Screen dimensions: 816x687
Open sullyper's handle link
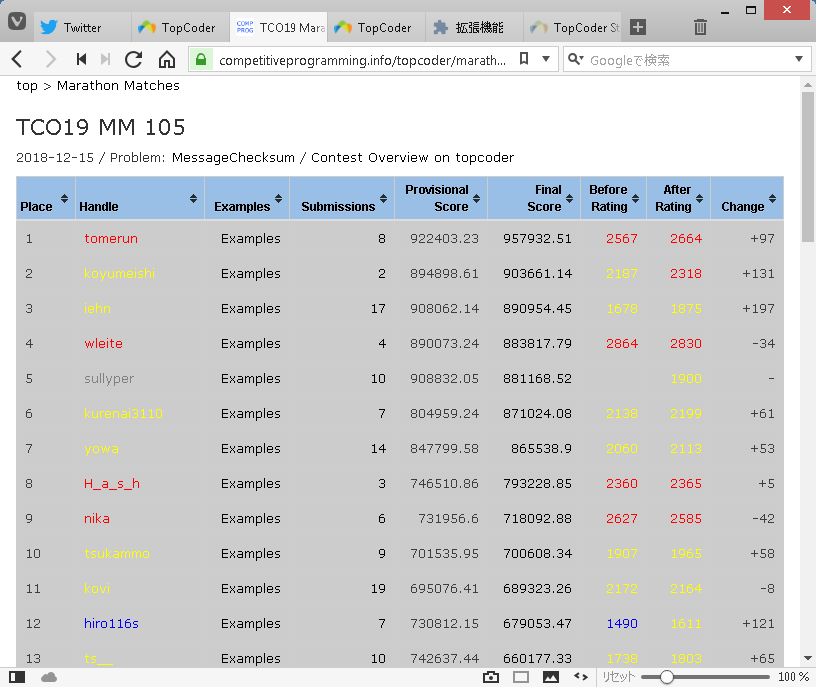coord(109,378)
